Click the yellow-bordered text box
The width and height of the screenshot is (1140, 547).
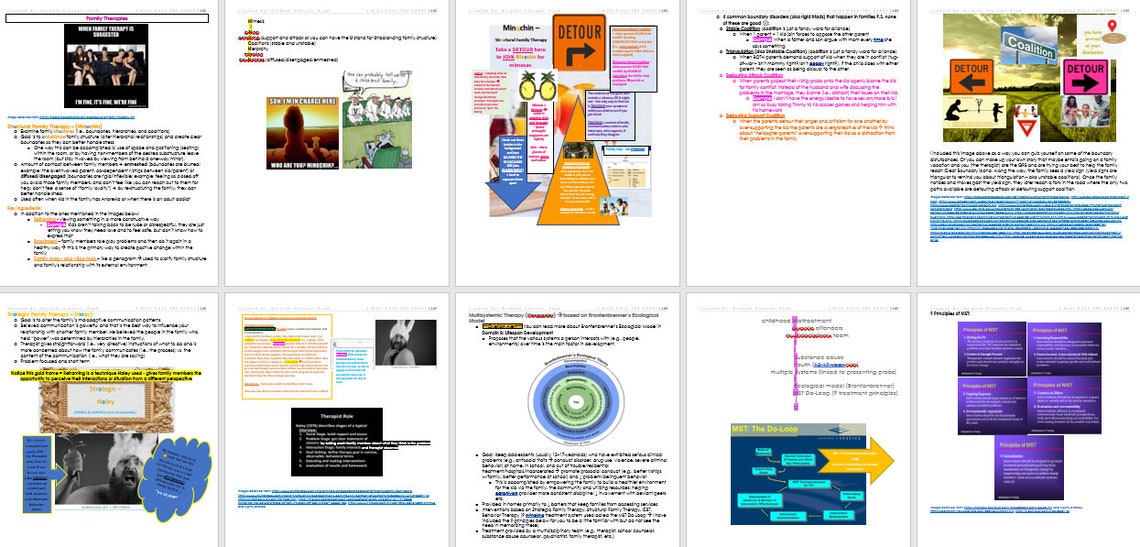pos(286,358)
